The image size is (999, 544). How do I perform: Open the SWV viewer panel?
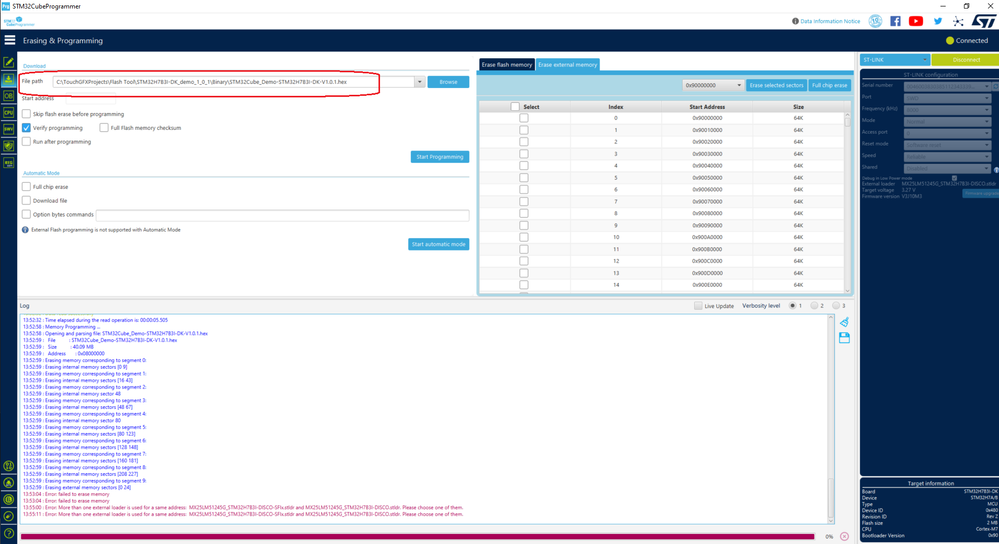8,129
